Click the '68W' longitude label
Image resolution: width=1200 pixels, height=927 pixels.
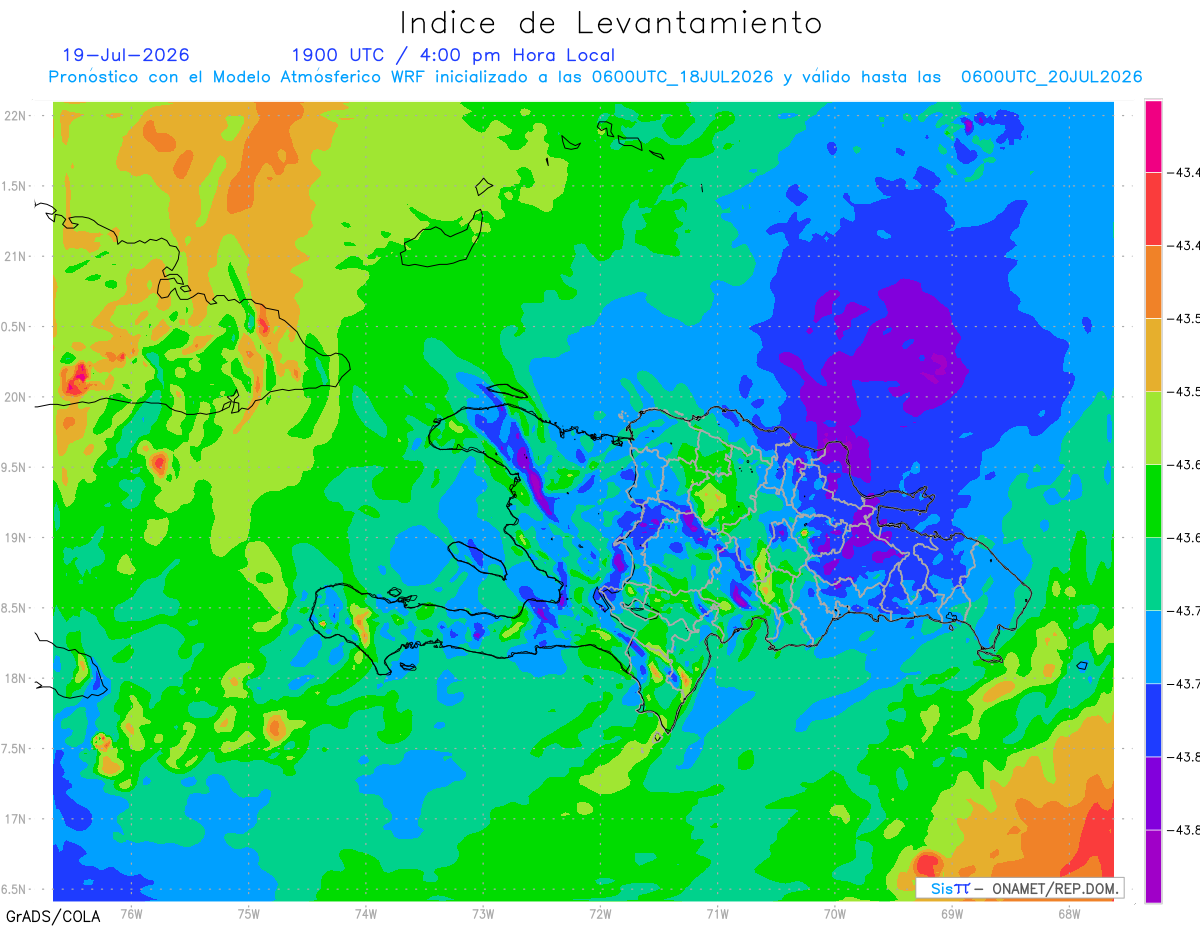tap(1069, 912)
